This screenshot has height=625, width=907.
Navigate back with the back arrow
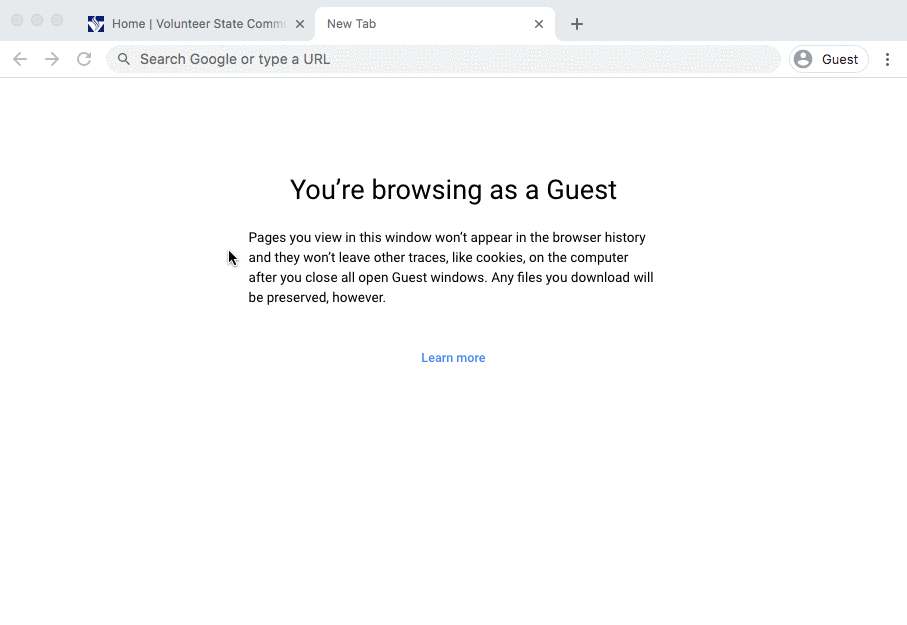20,59
